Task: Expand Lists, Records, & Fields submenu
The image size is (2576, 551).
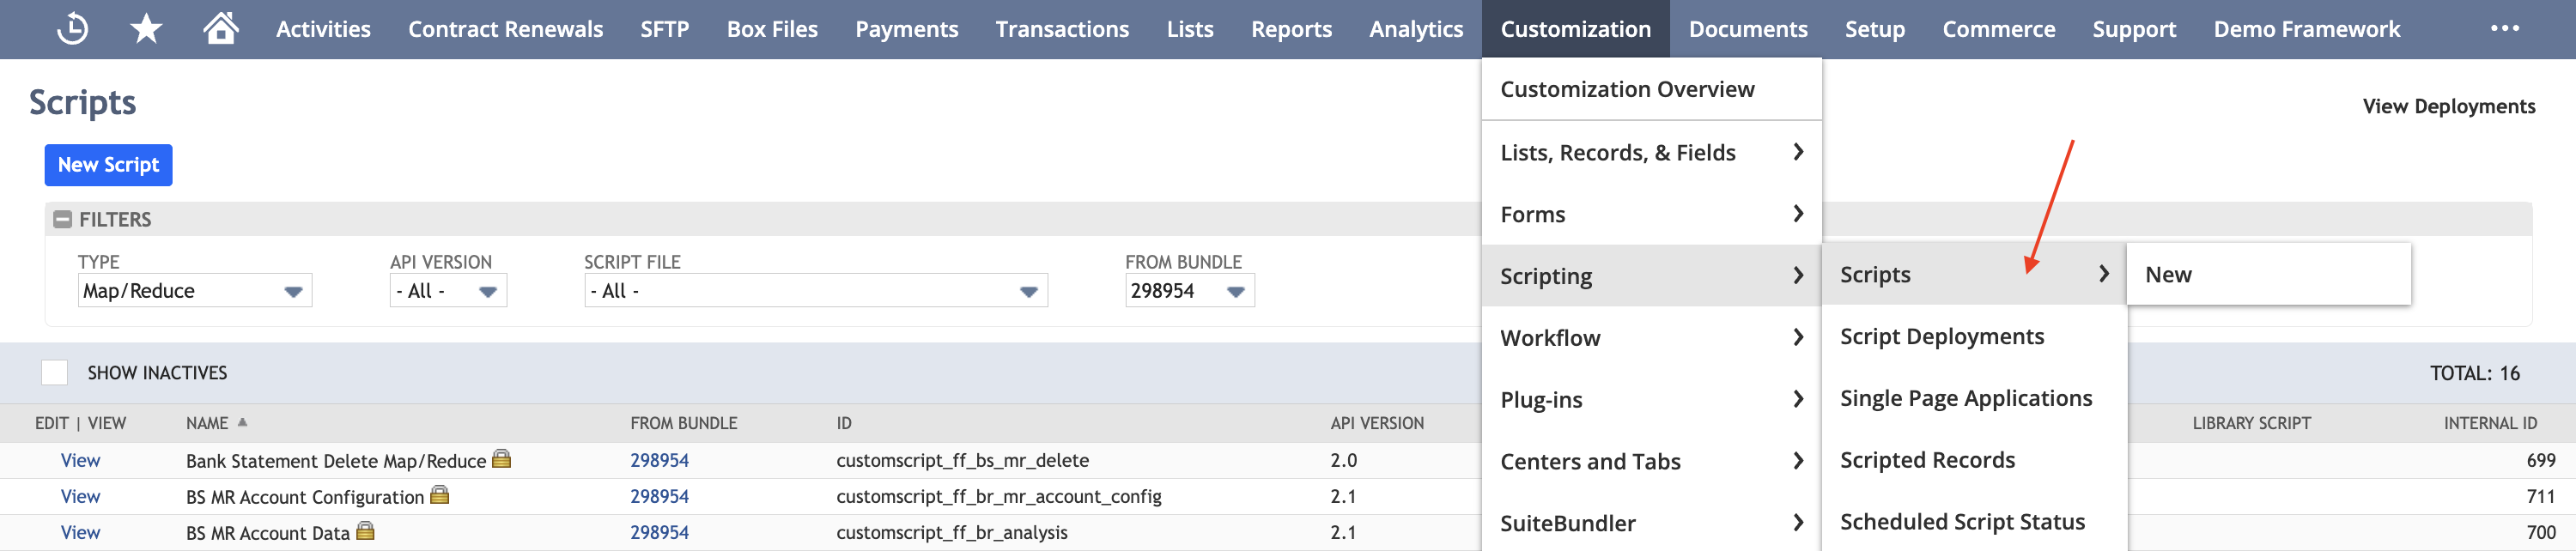Action: pyautogui.click(x=1651, y=152)
